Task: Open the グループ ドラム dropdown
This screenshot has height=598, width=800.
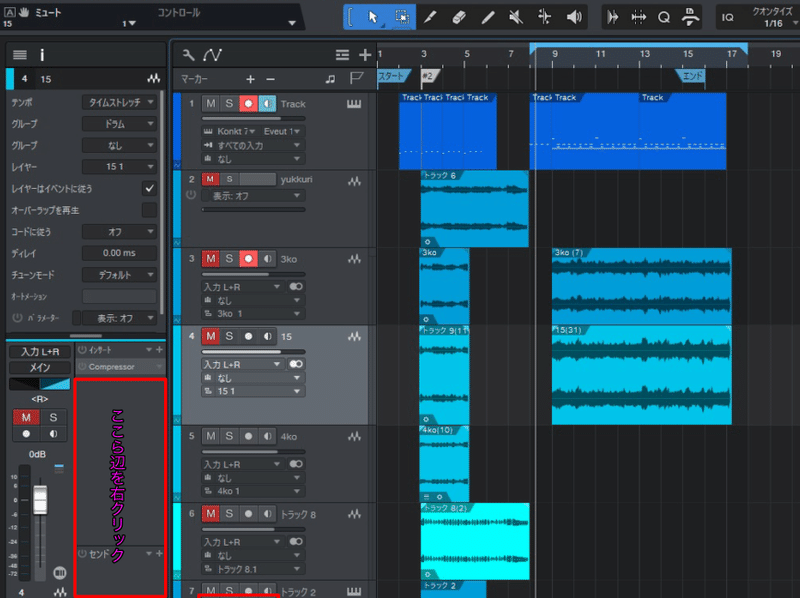Action: pyautogui.click(x=119, y=124)
